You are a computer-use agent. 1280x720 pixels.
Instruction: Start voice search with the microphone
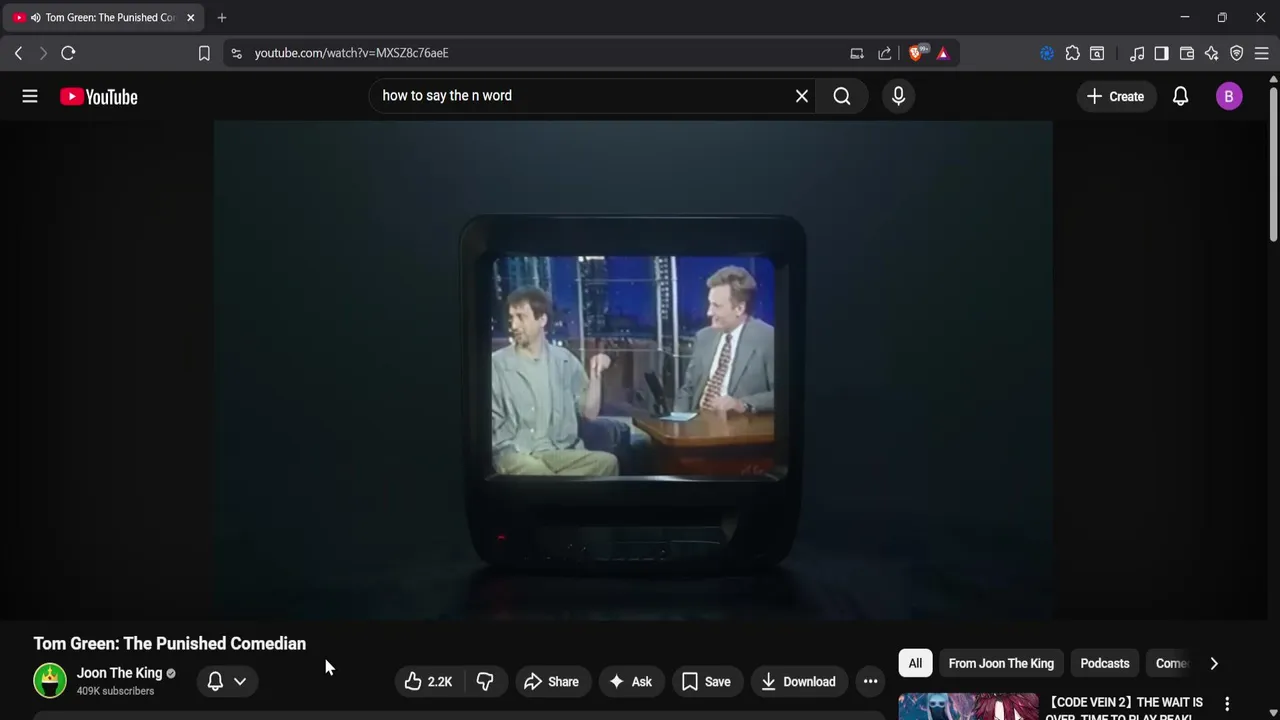(x=898, y=96)
